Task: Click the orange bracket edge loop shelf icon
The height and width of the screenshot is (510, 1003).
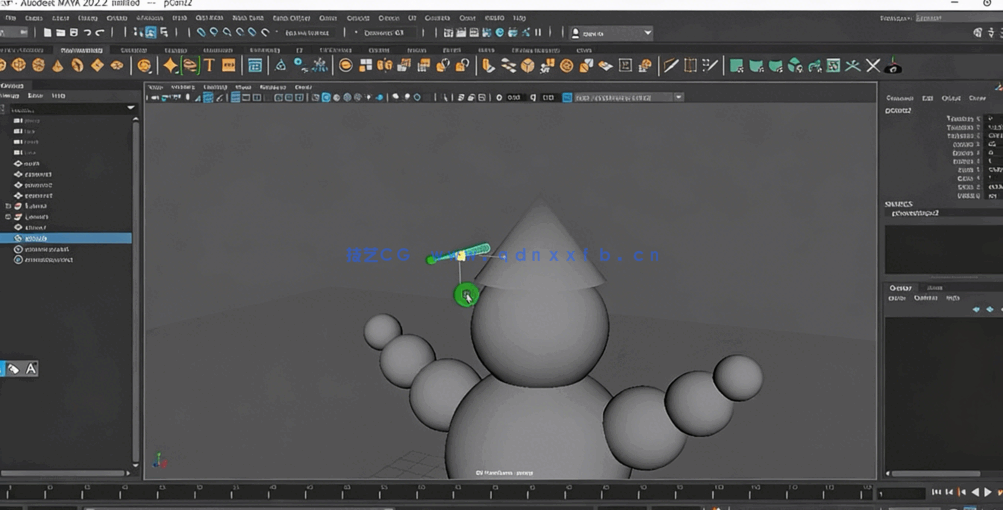Action: coord(690,65)
